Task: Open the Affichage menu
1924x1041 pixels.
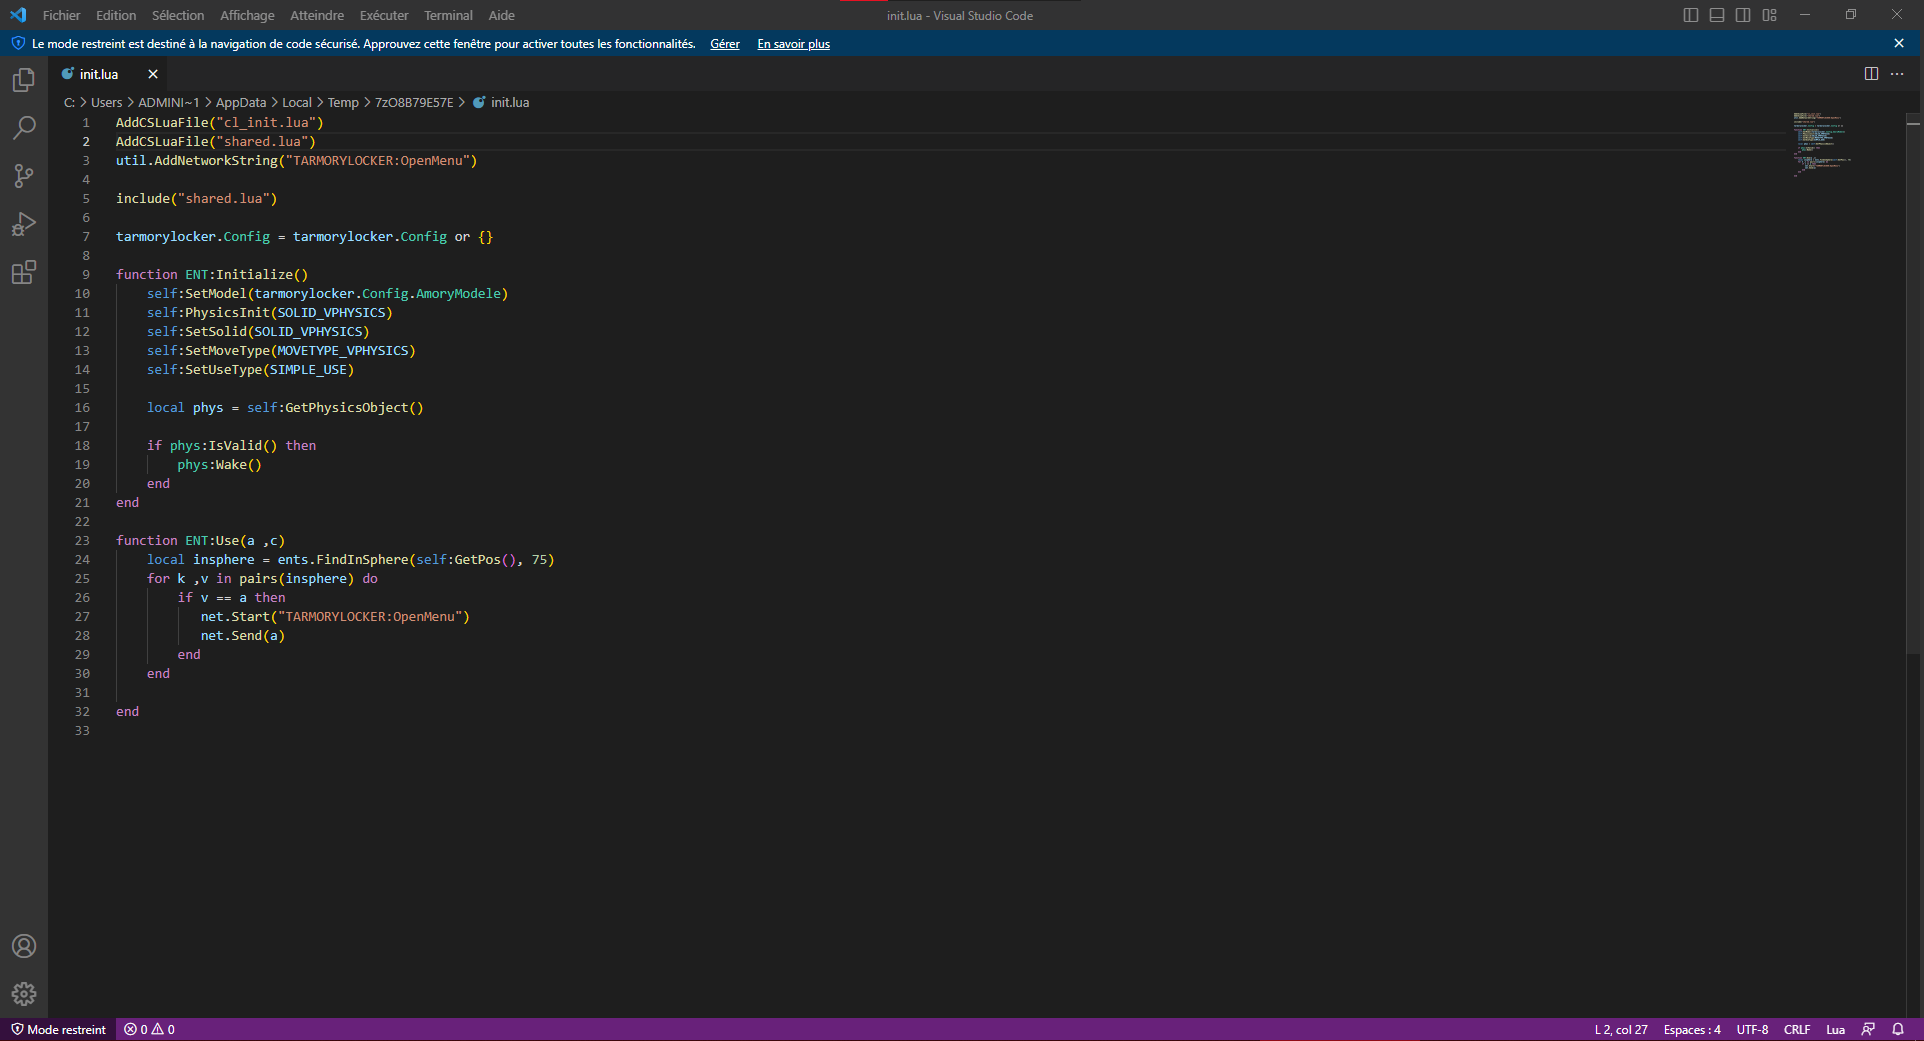Action: pos(247,15)
